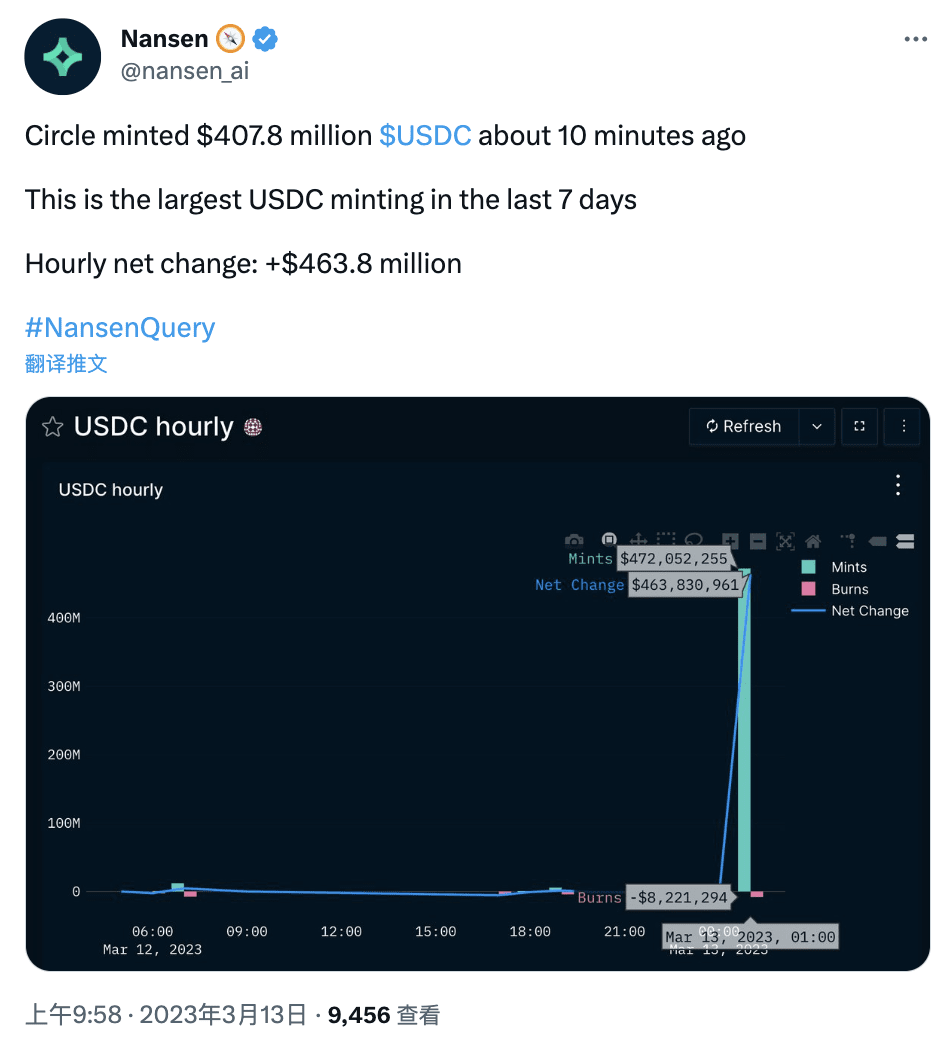952x1046 pixels.
Task: Activate the Box Select tool
Action: [667, 540]
